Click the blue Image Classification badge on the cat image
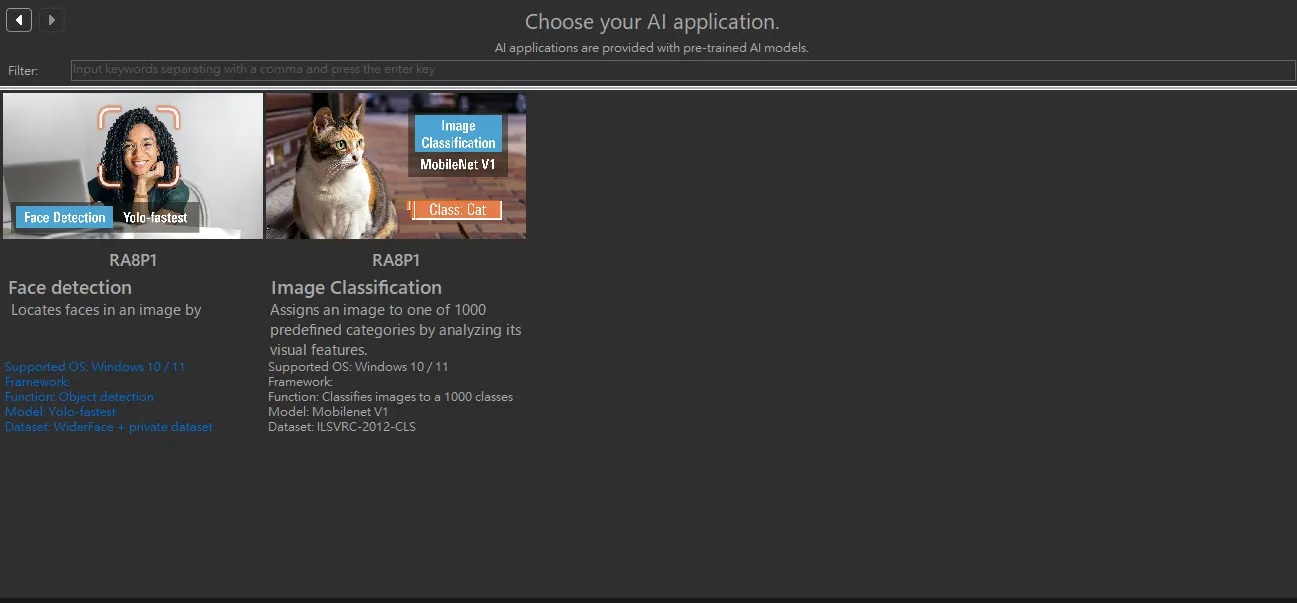This screenshot has height=603, width=1297. click(x=458, y=134)
